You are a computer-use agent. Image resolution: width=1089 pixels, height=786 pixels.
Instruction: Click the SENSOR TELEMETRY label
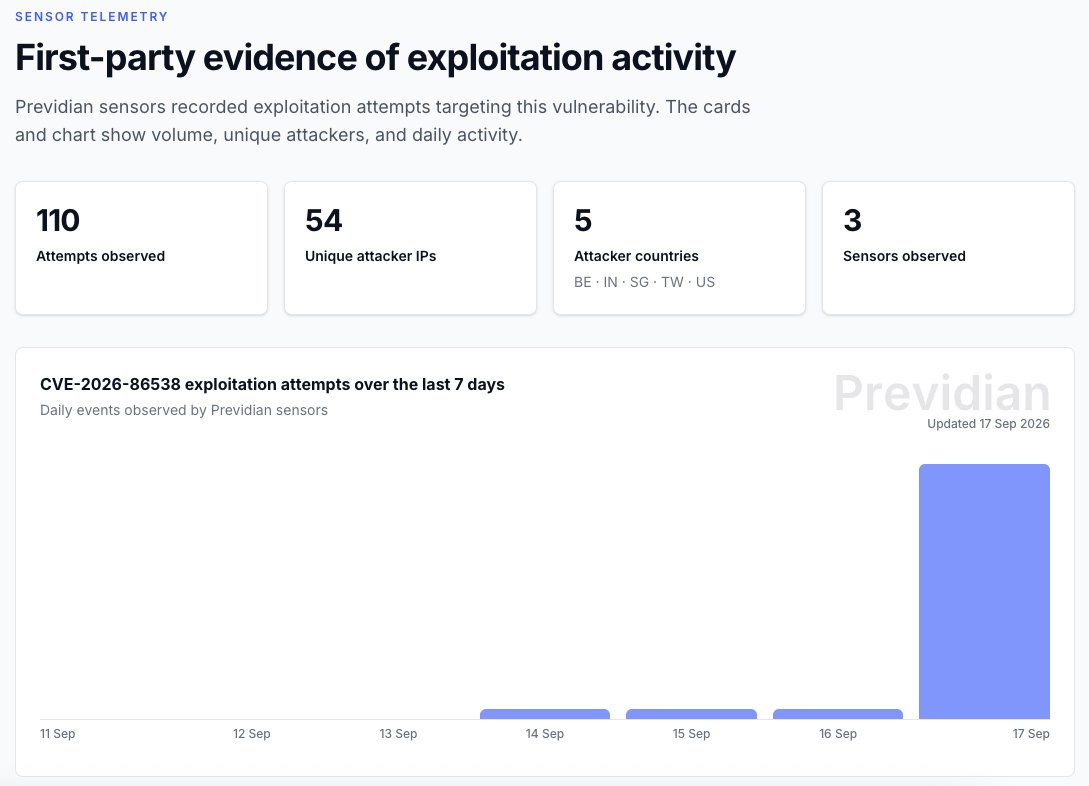pyautogui.click(x=92, y=17)
